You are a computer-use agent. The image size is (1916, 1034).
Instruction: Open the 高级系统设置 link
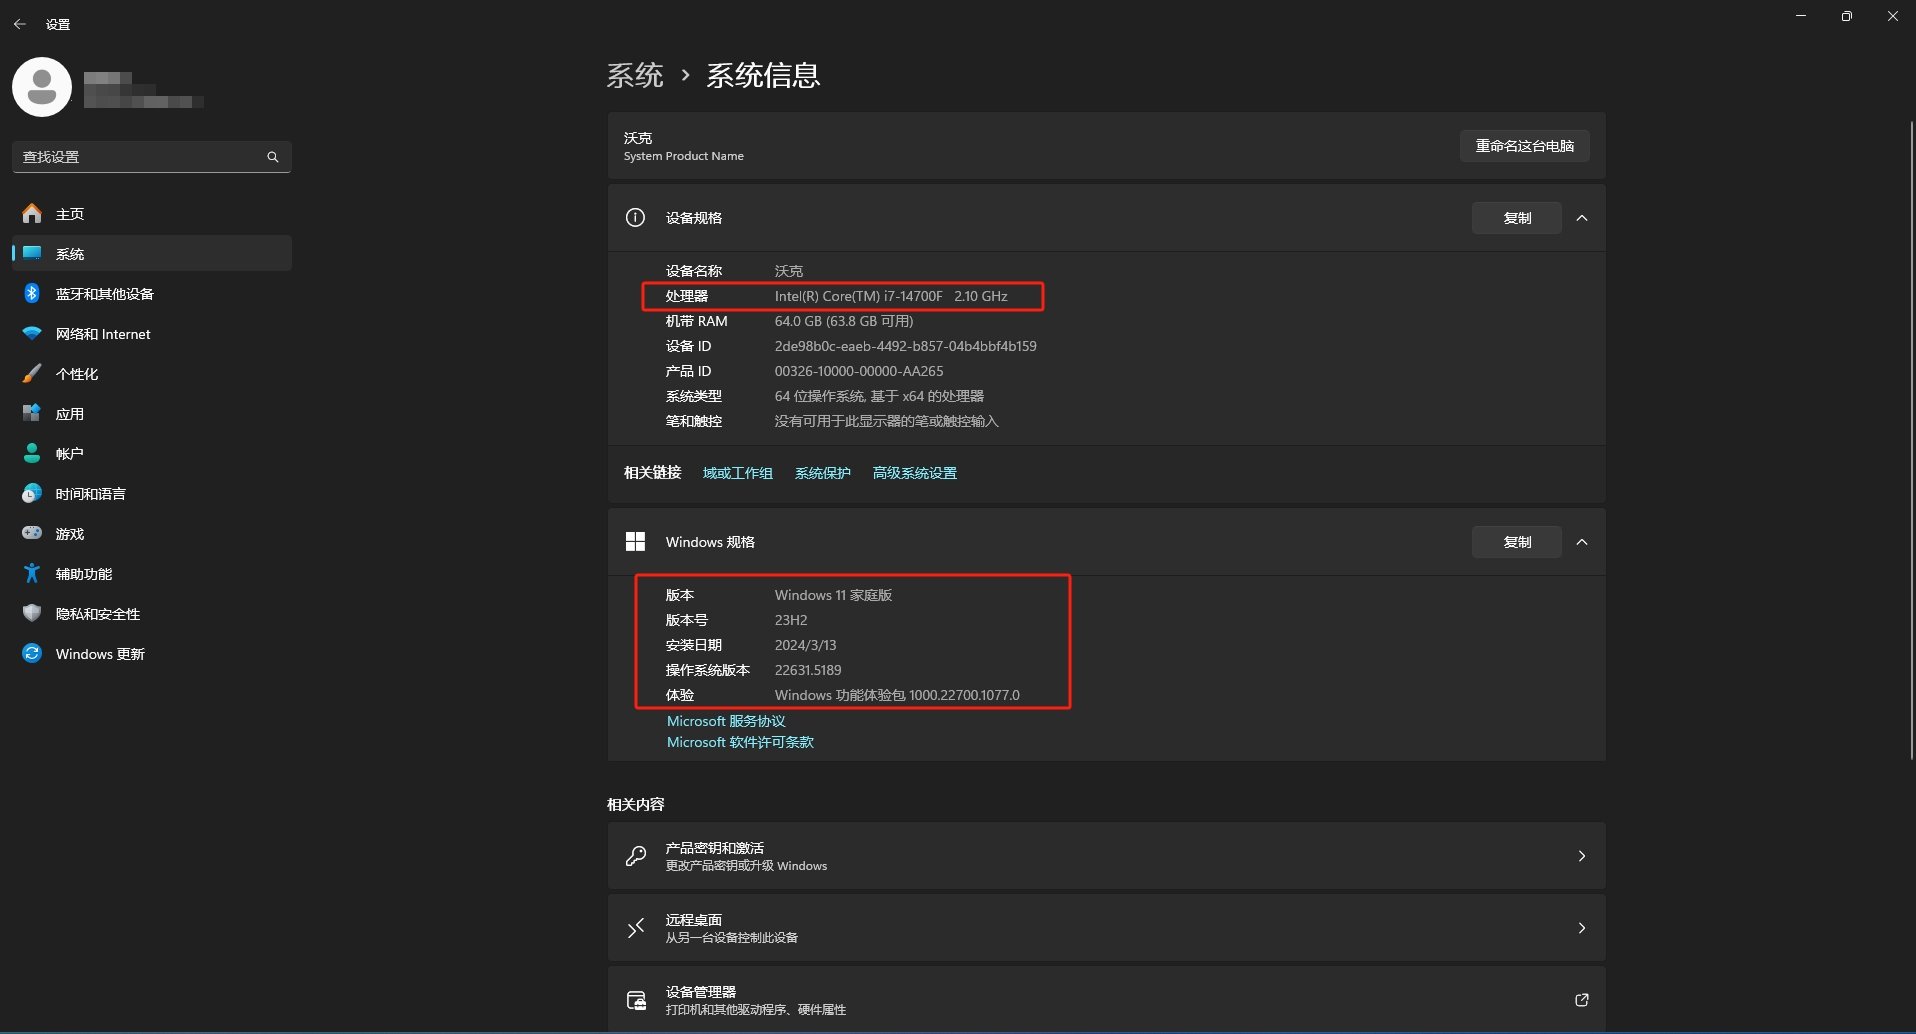[x=913, y=472]
